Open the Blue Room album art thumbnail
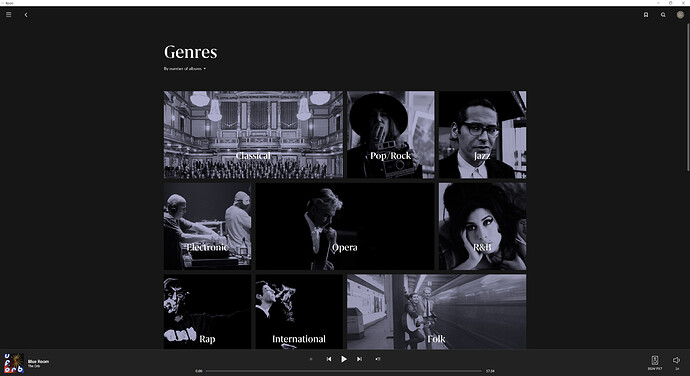The width and height of the screenshot is (690, 376). (x=14, y=363)
